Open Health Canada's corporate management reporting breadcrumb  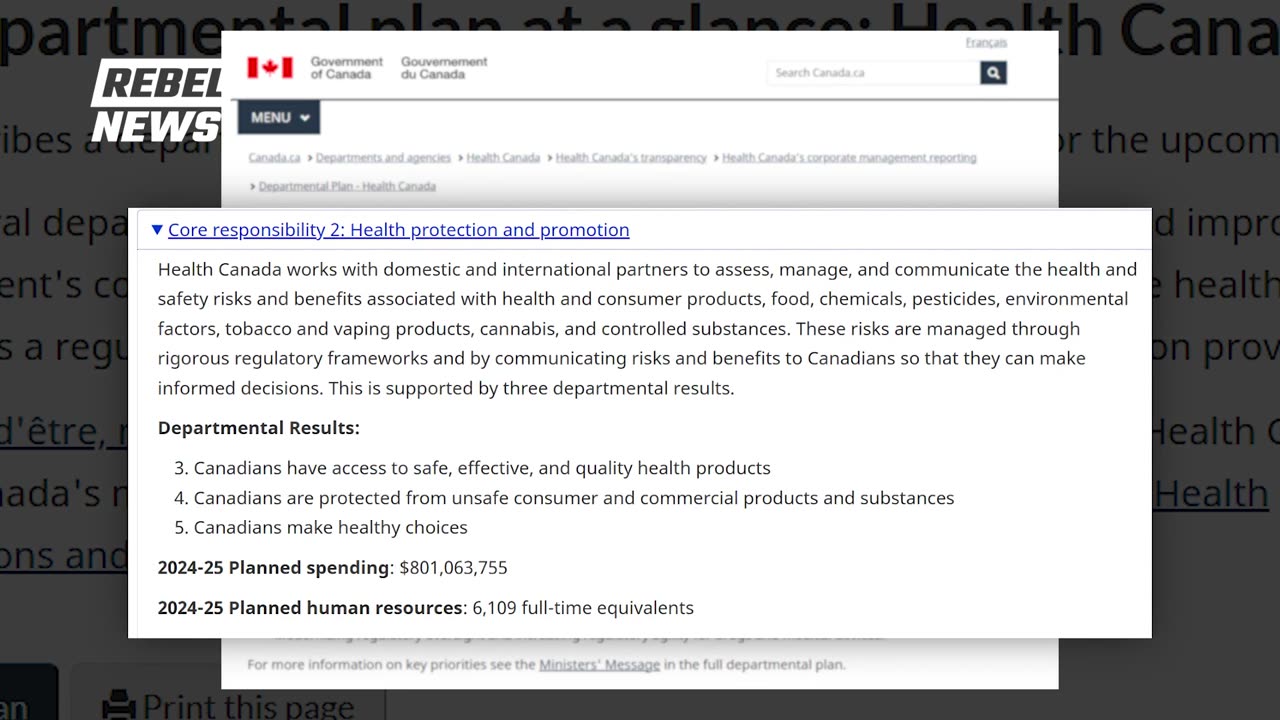click(x=849, y=158)
